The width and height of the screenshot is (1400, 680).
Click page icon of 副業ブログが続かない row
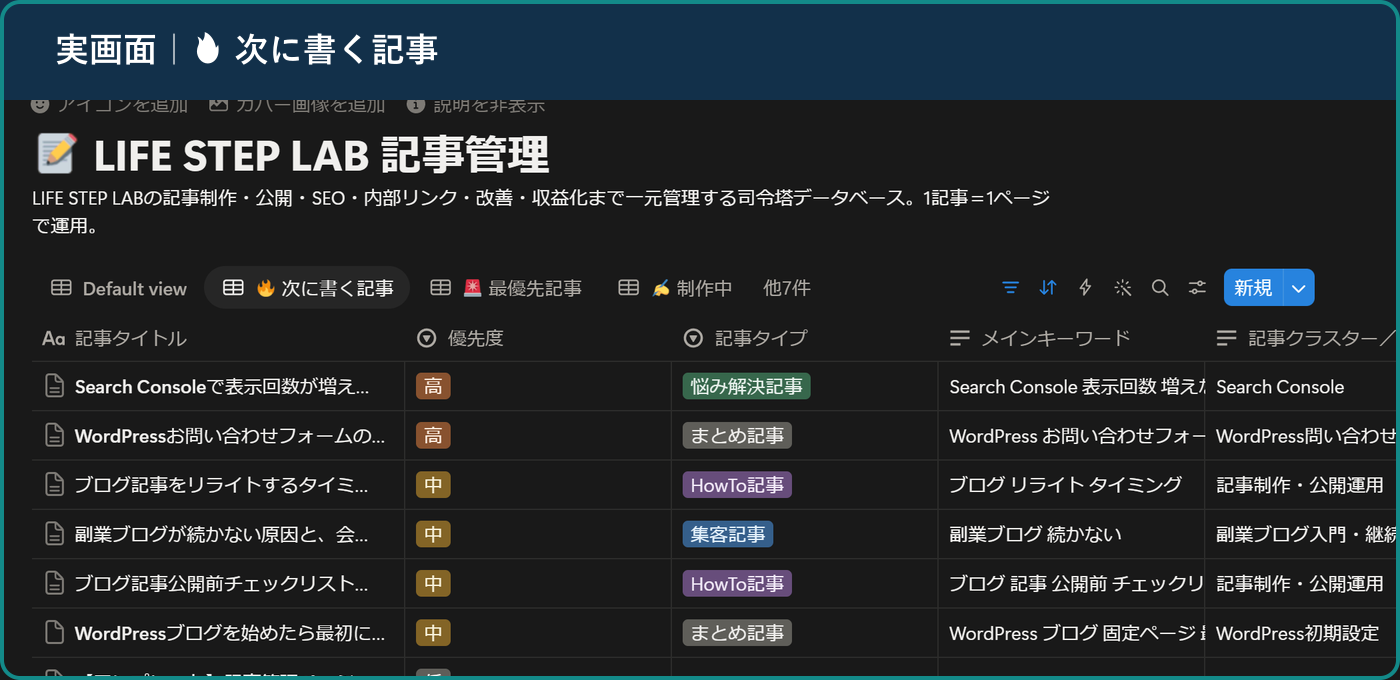[x=55, y=535]
